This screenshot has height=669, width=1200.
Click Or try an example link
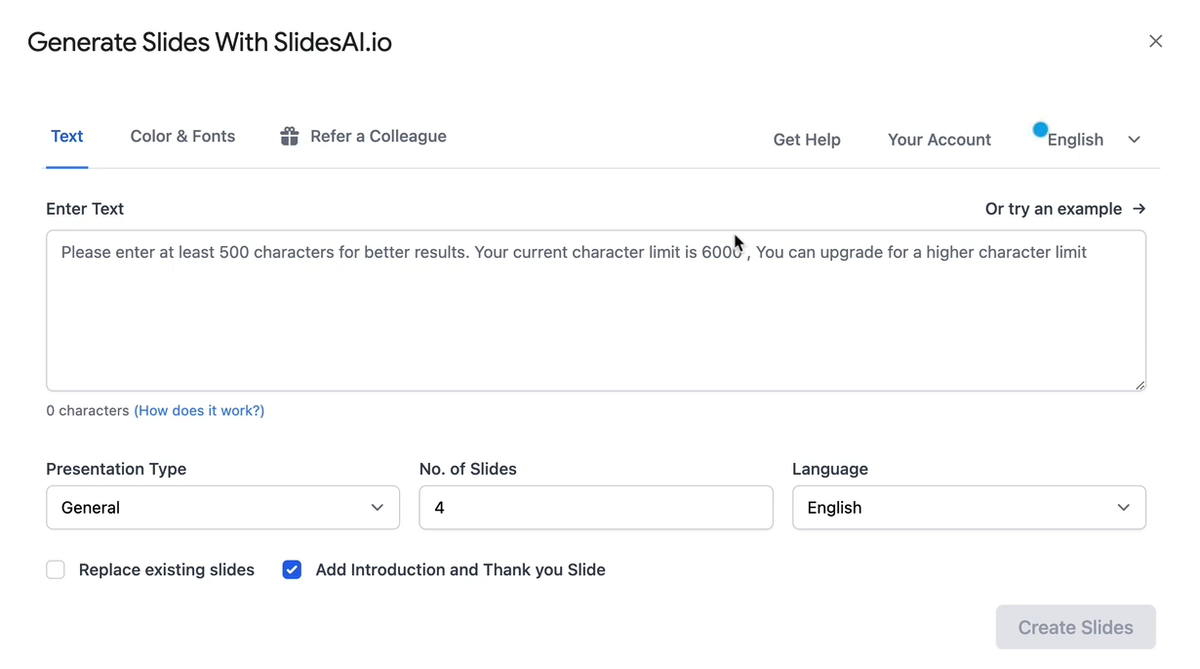[1053, 209]
